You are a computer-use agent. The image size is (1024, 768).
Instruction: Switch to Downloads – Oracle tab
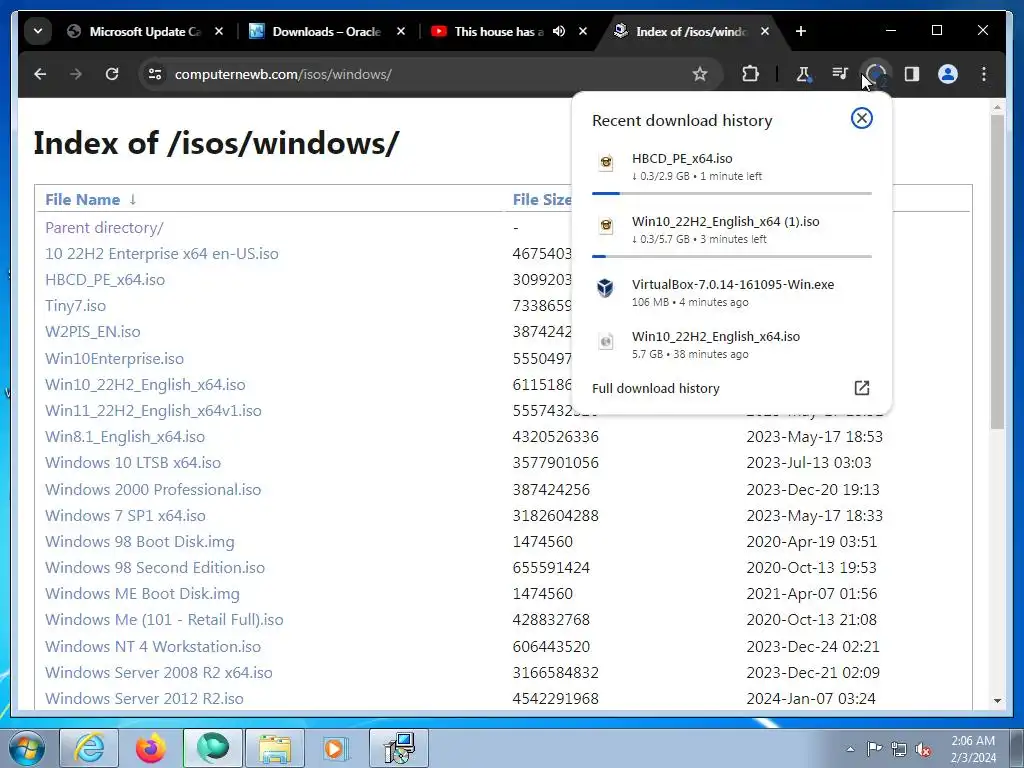(x=326, y=31)
